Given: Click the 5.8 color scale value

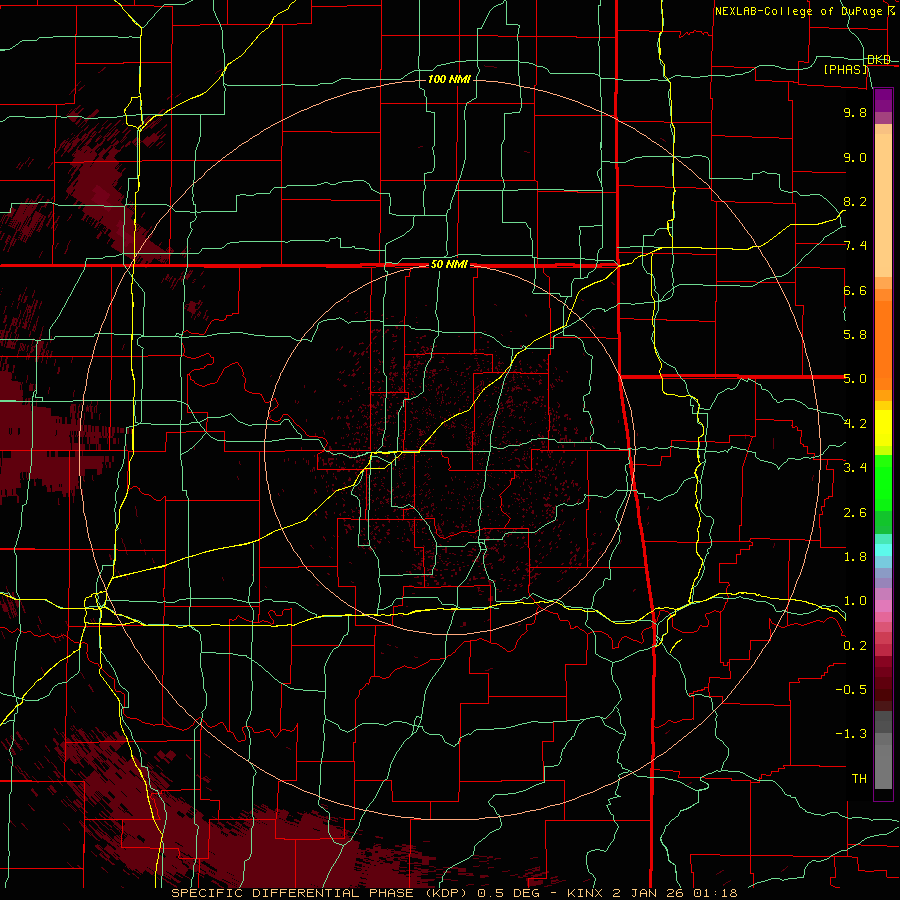Looking at the screenshot, I should (855, 335).
